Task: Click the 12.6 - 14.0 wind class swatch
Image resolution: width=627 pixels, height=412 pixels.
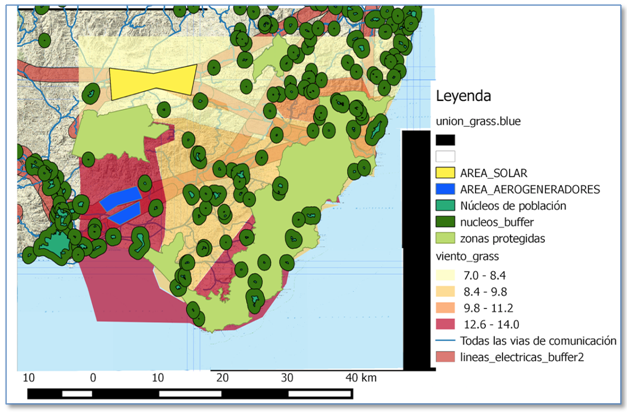Action: [445, 323]
